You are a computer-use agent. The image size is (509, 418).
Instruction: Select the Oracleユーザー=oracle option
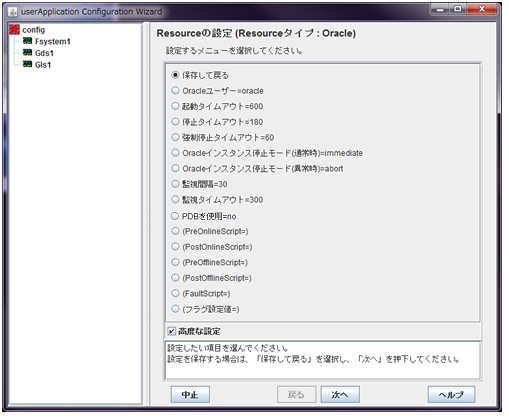pyautogui.click(x=175, y=91)
